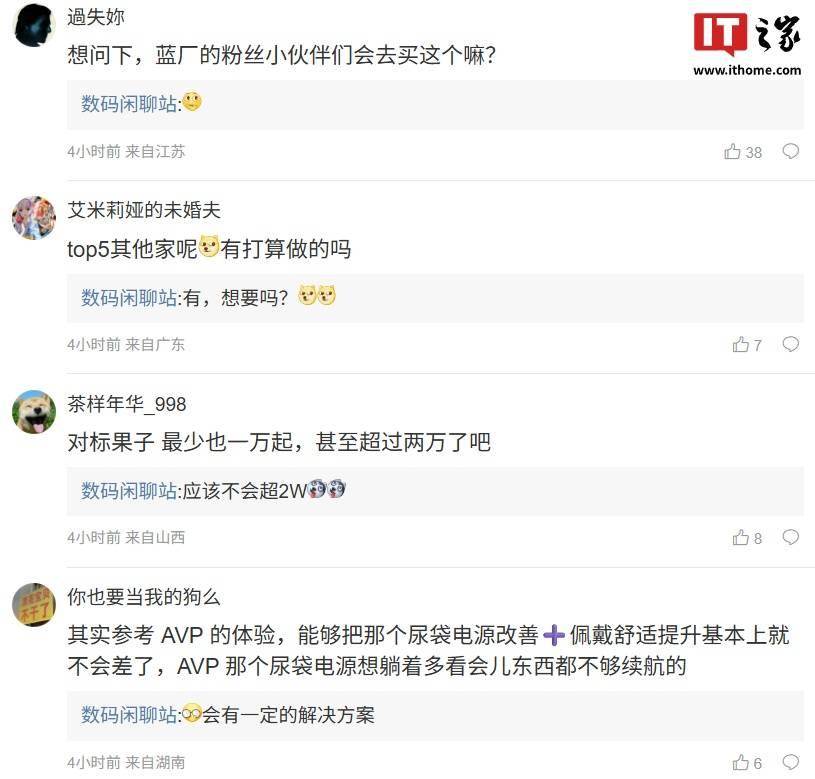Screen dimensions: 815x779
Task: Open the profile avatar of 過失妳
Action: [34, 25]
